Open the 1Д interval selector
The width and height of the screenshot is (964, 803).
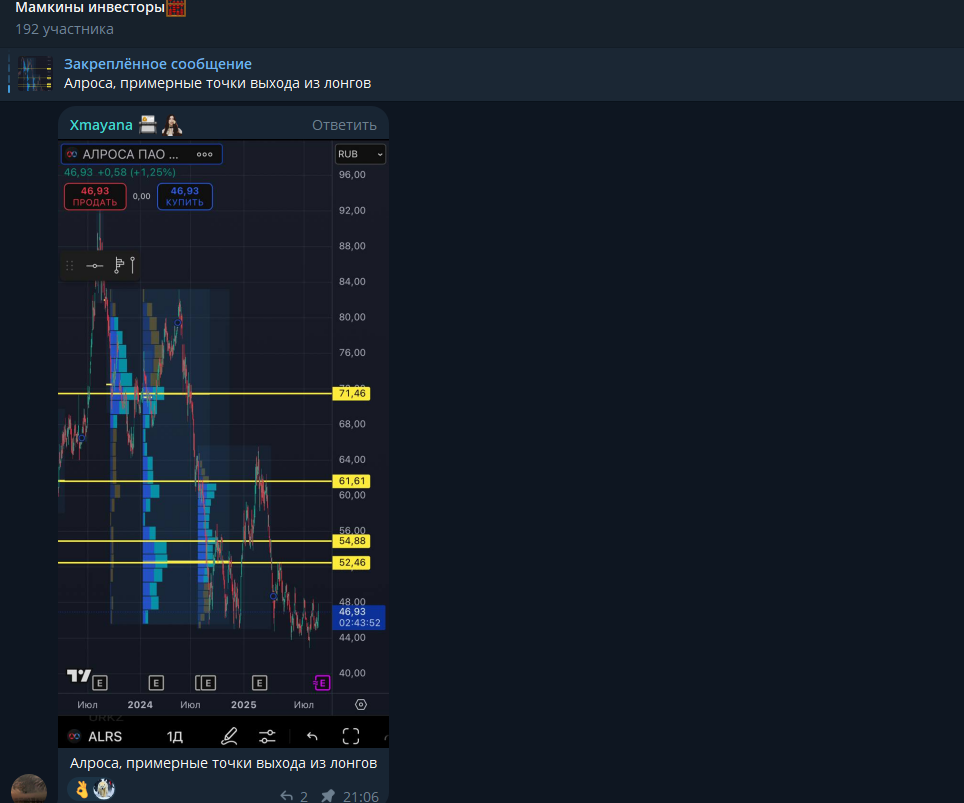(x=175, y=737)
